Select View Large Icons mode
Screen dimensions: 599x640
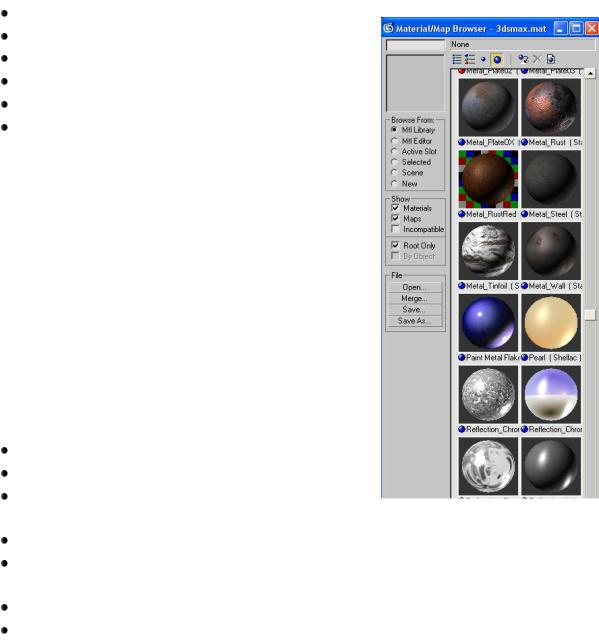point(497,60)
